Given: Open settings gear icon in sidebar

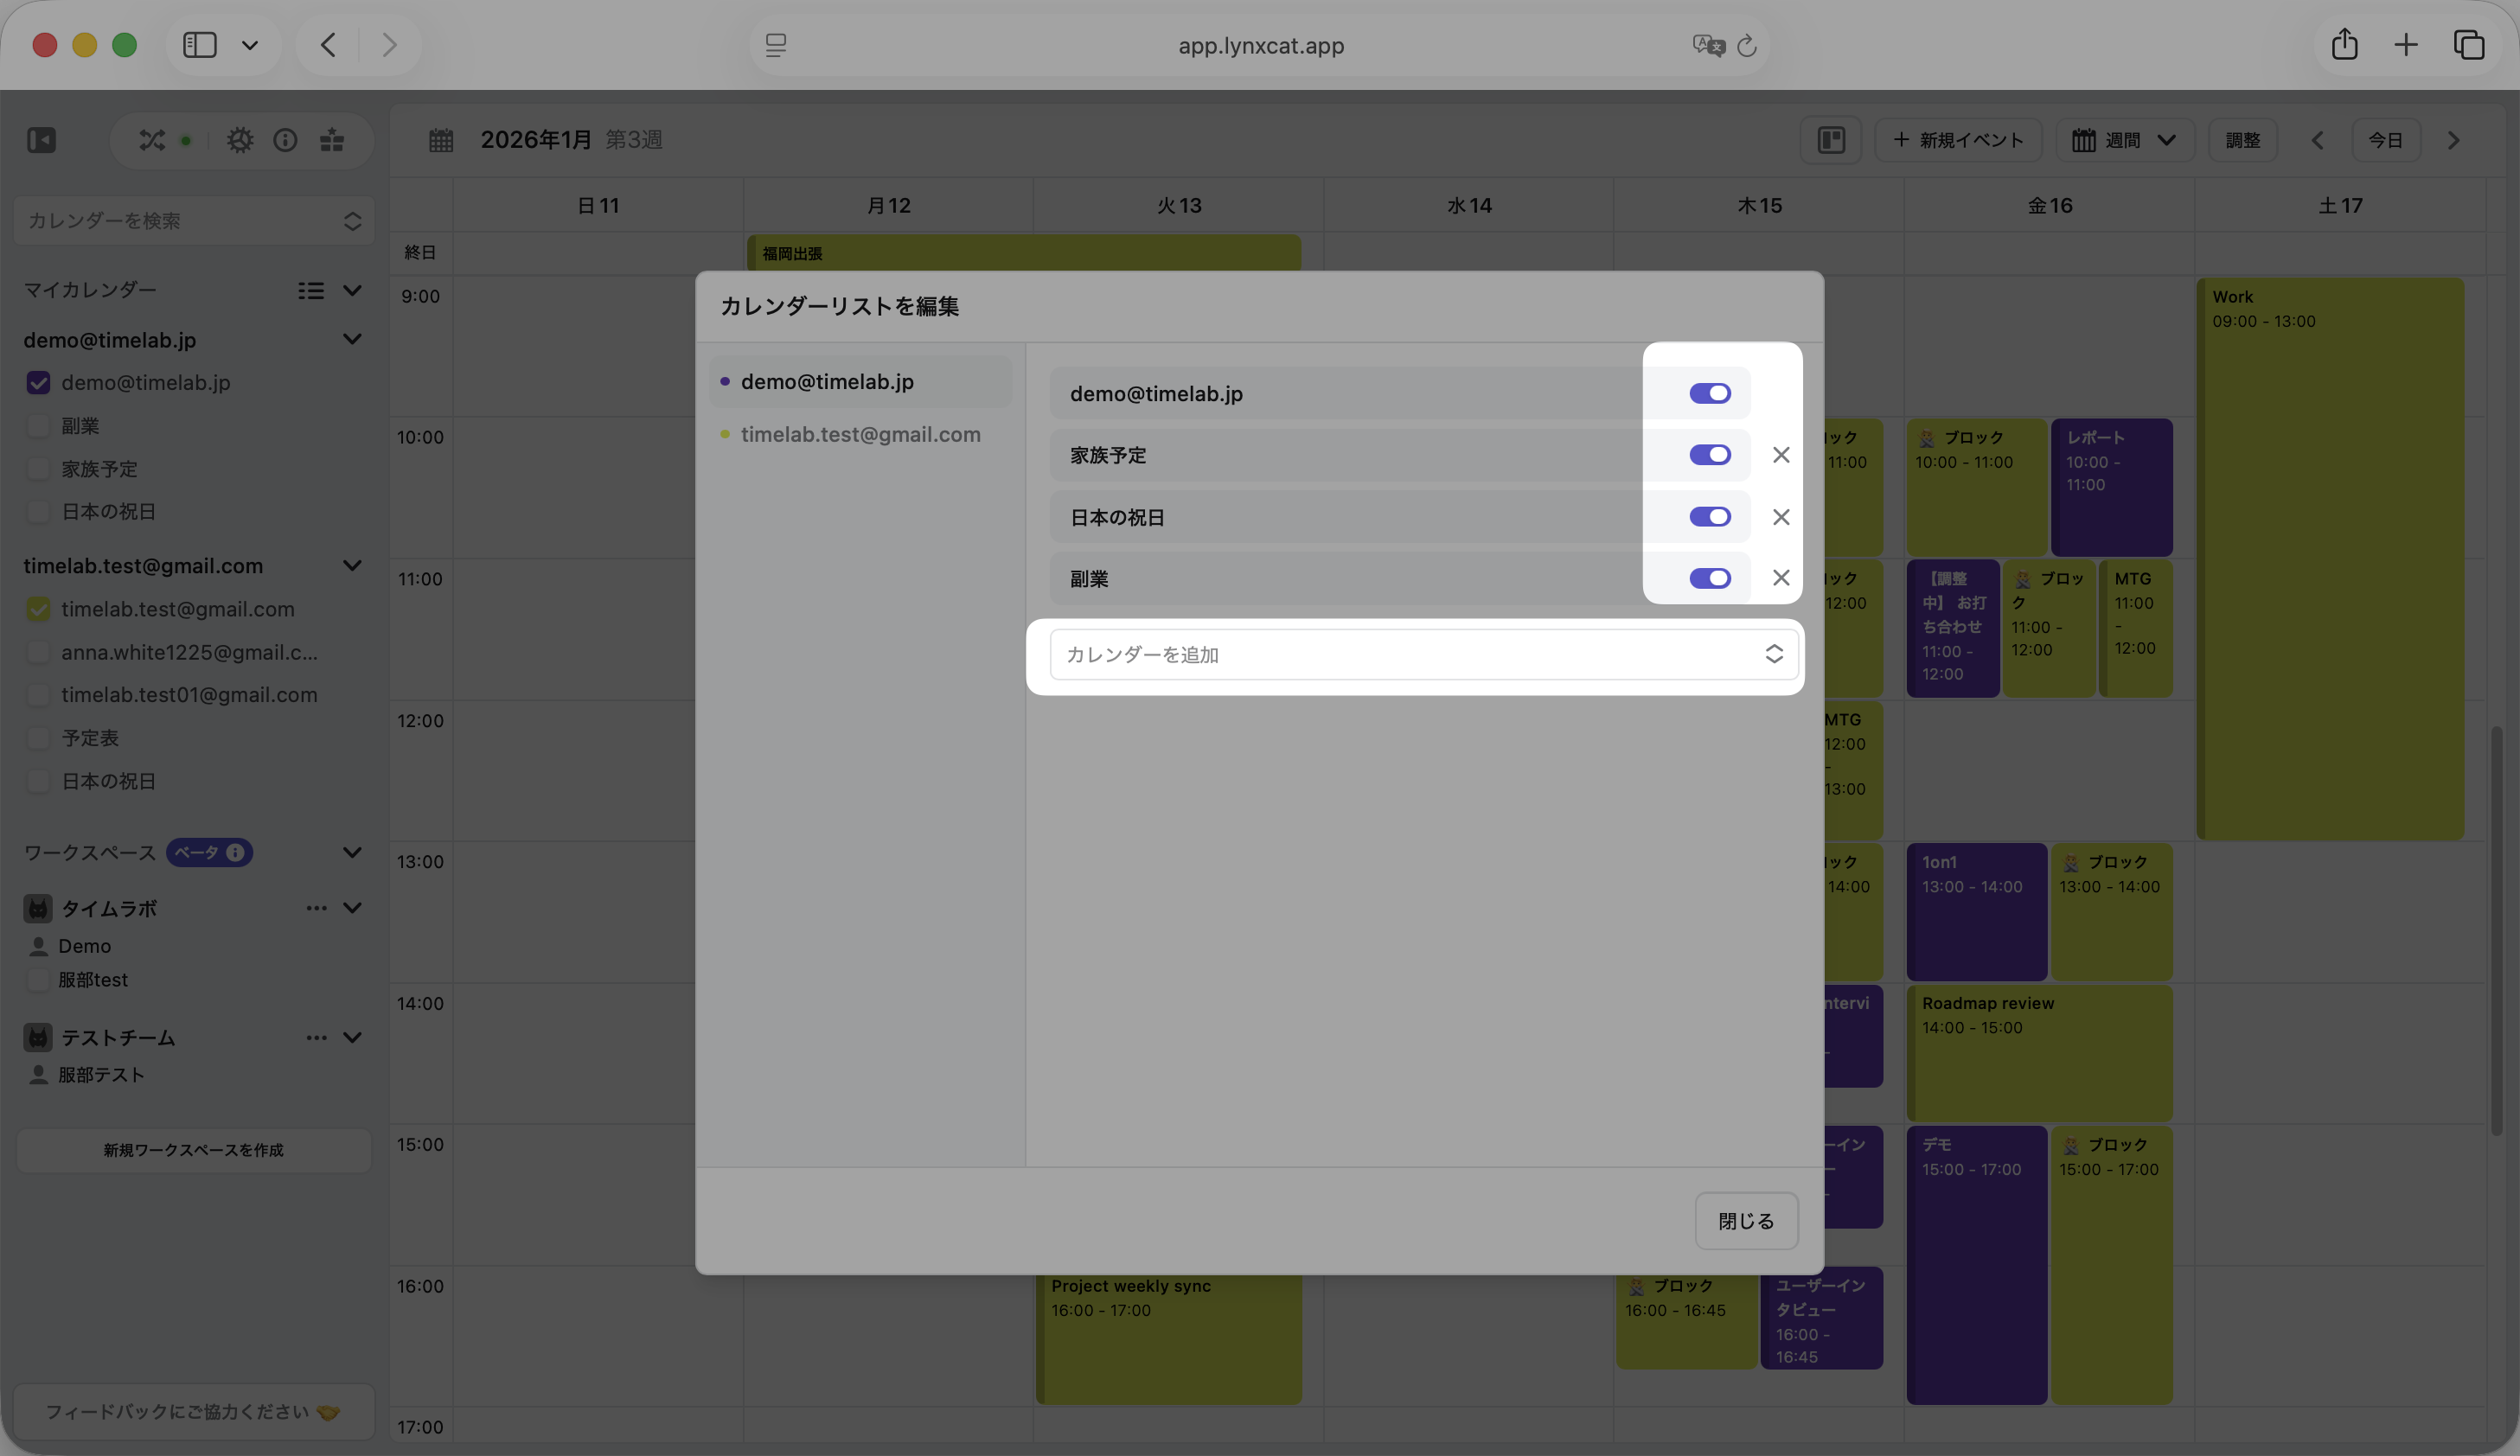Looking at the screenshot, I should [x=240, y=140].
